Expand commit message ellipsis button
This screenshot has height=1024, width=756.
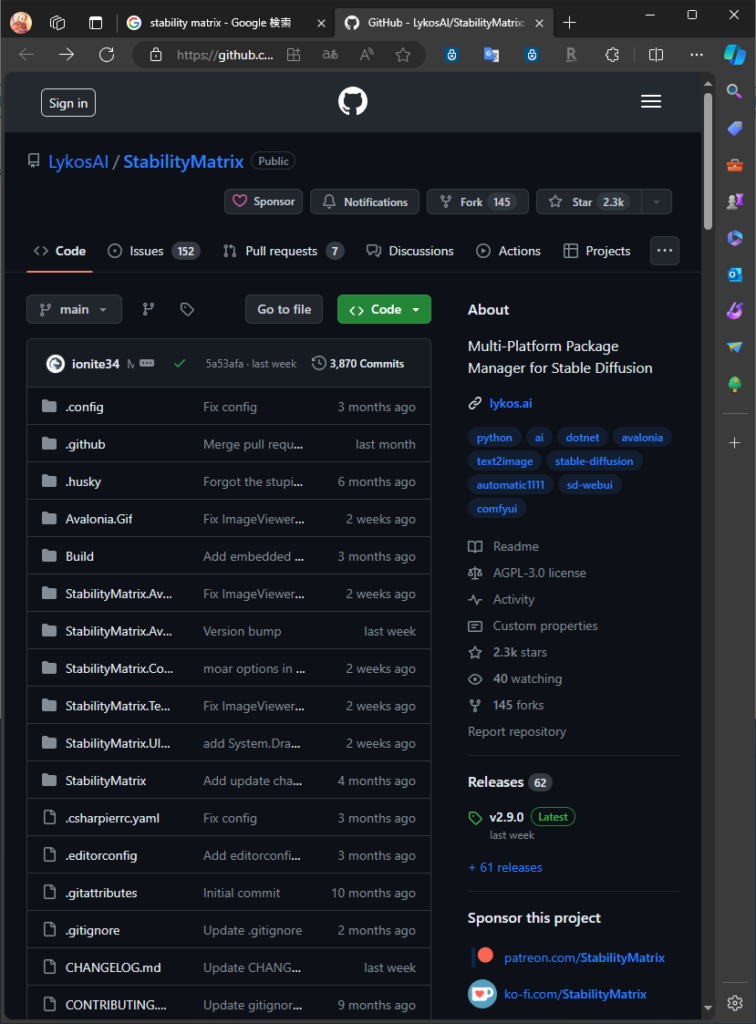click(147, 363)
